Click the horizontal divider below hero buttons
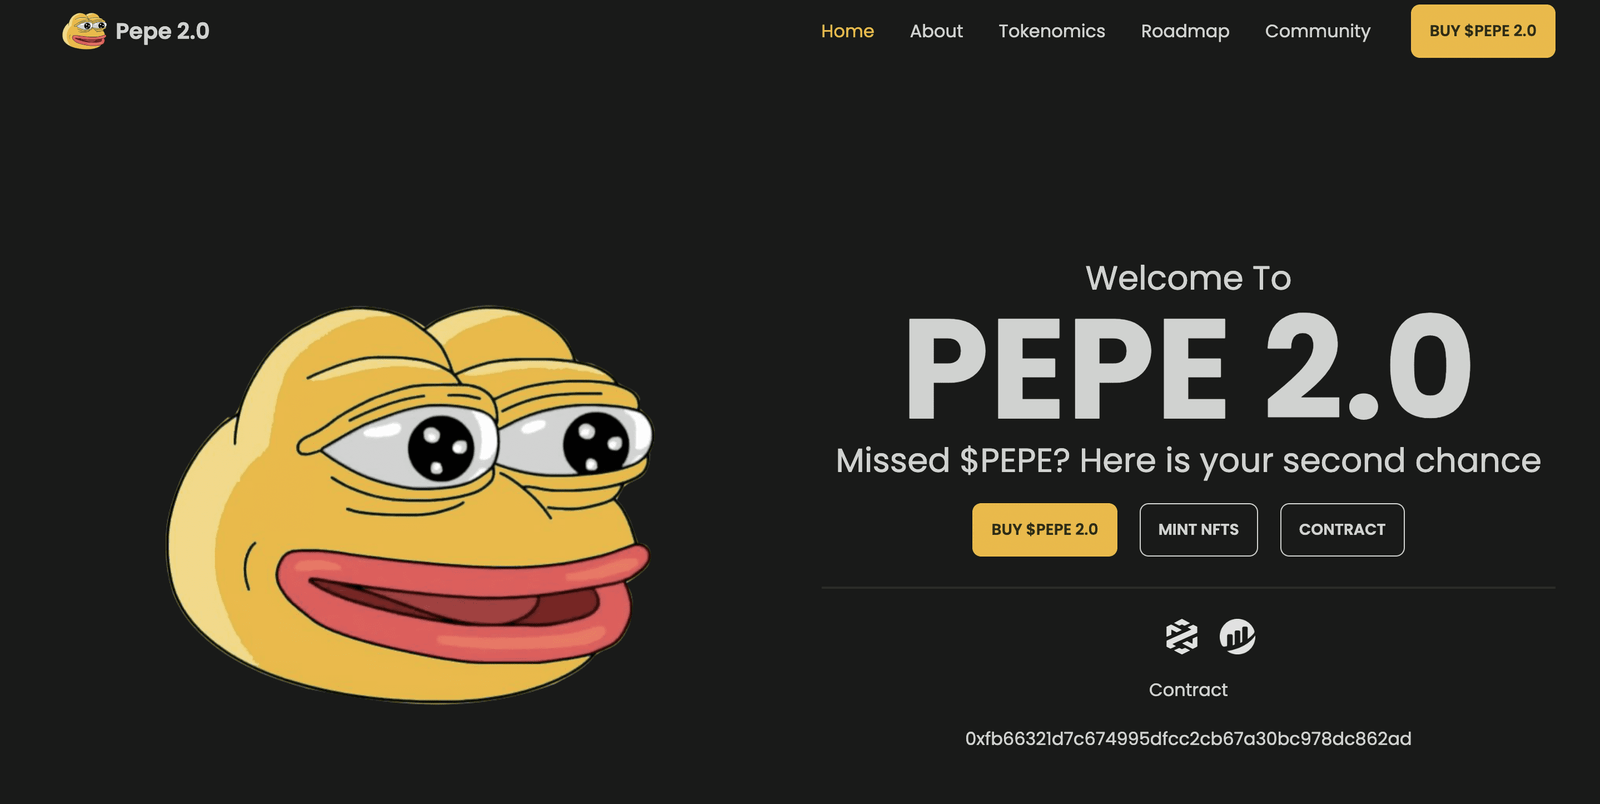1600x804 pixels. (x=1188, y=588)
